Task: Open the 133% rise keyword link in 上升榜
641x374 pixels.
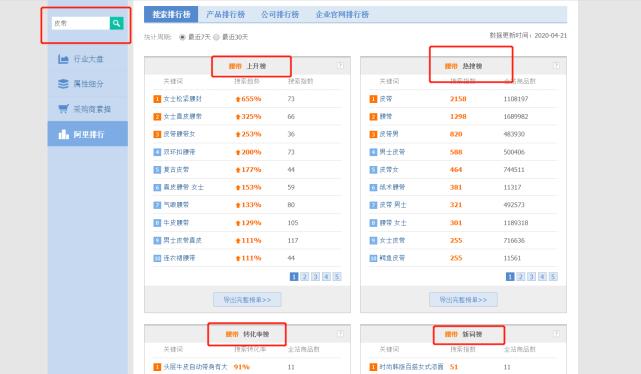Action: point(176,205)
